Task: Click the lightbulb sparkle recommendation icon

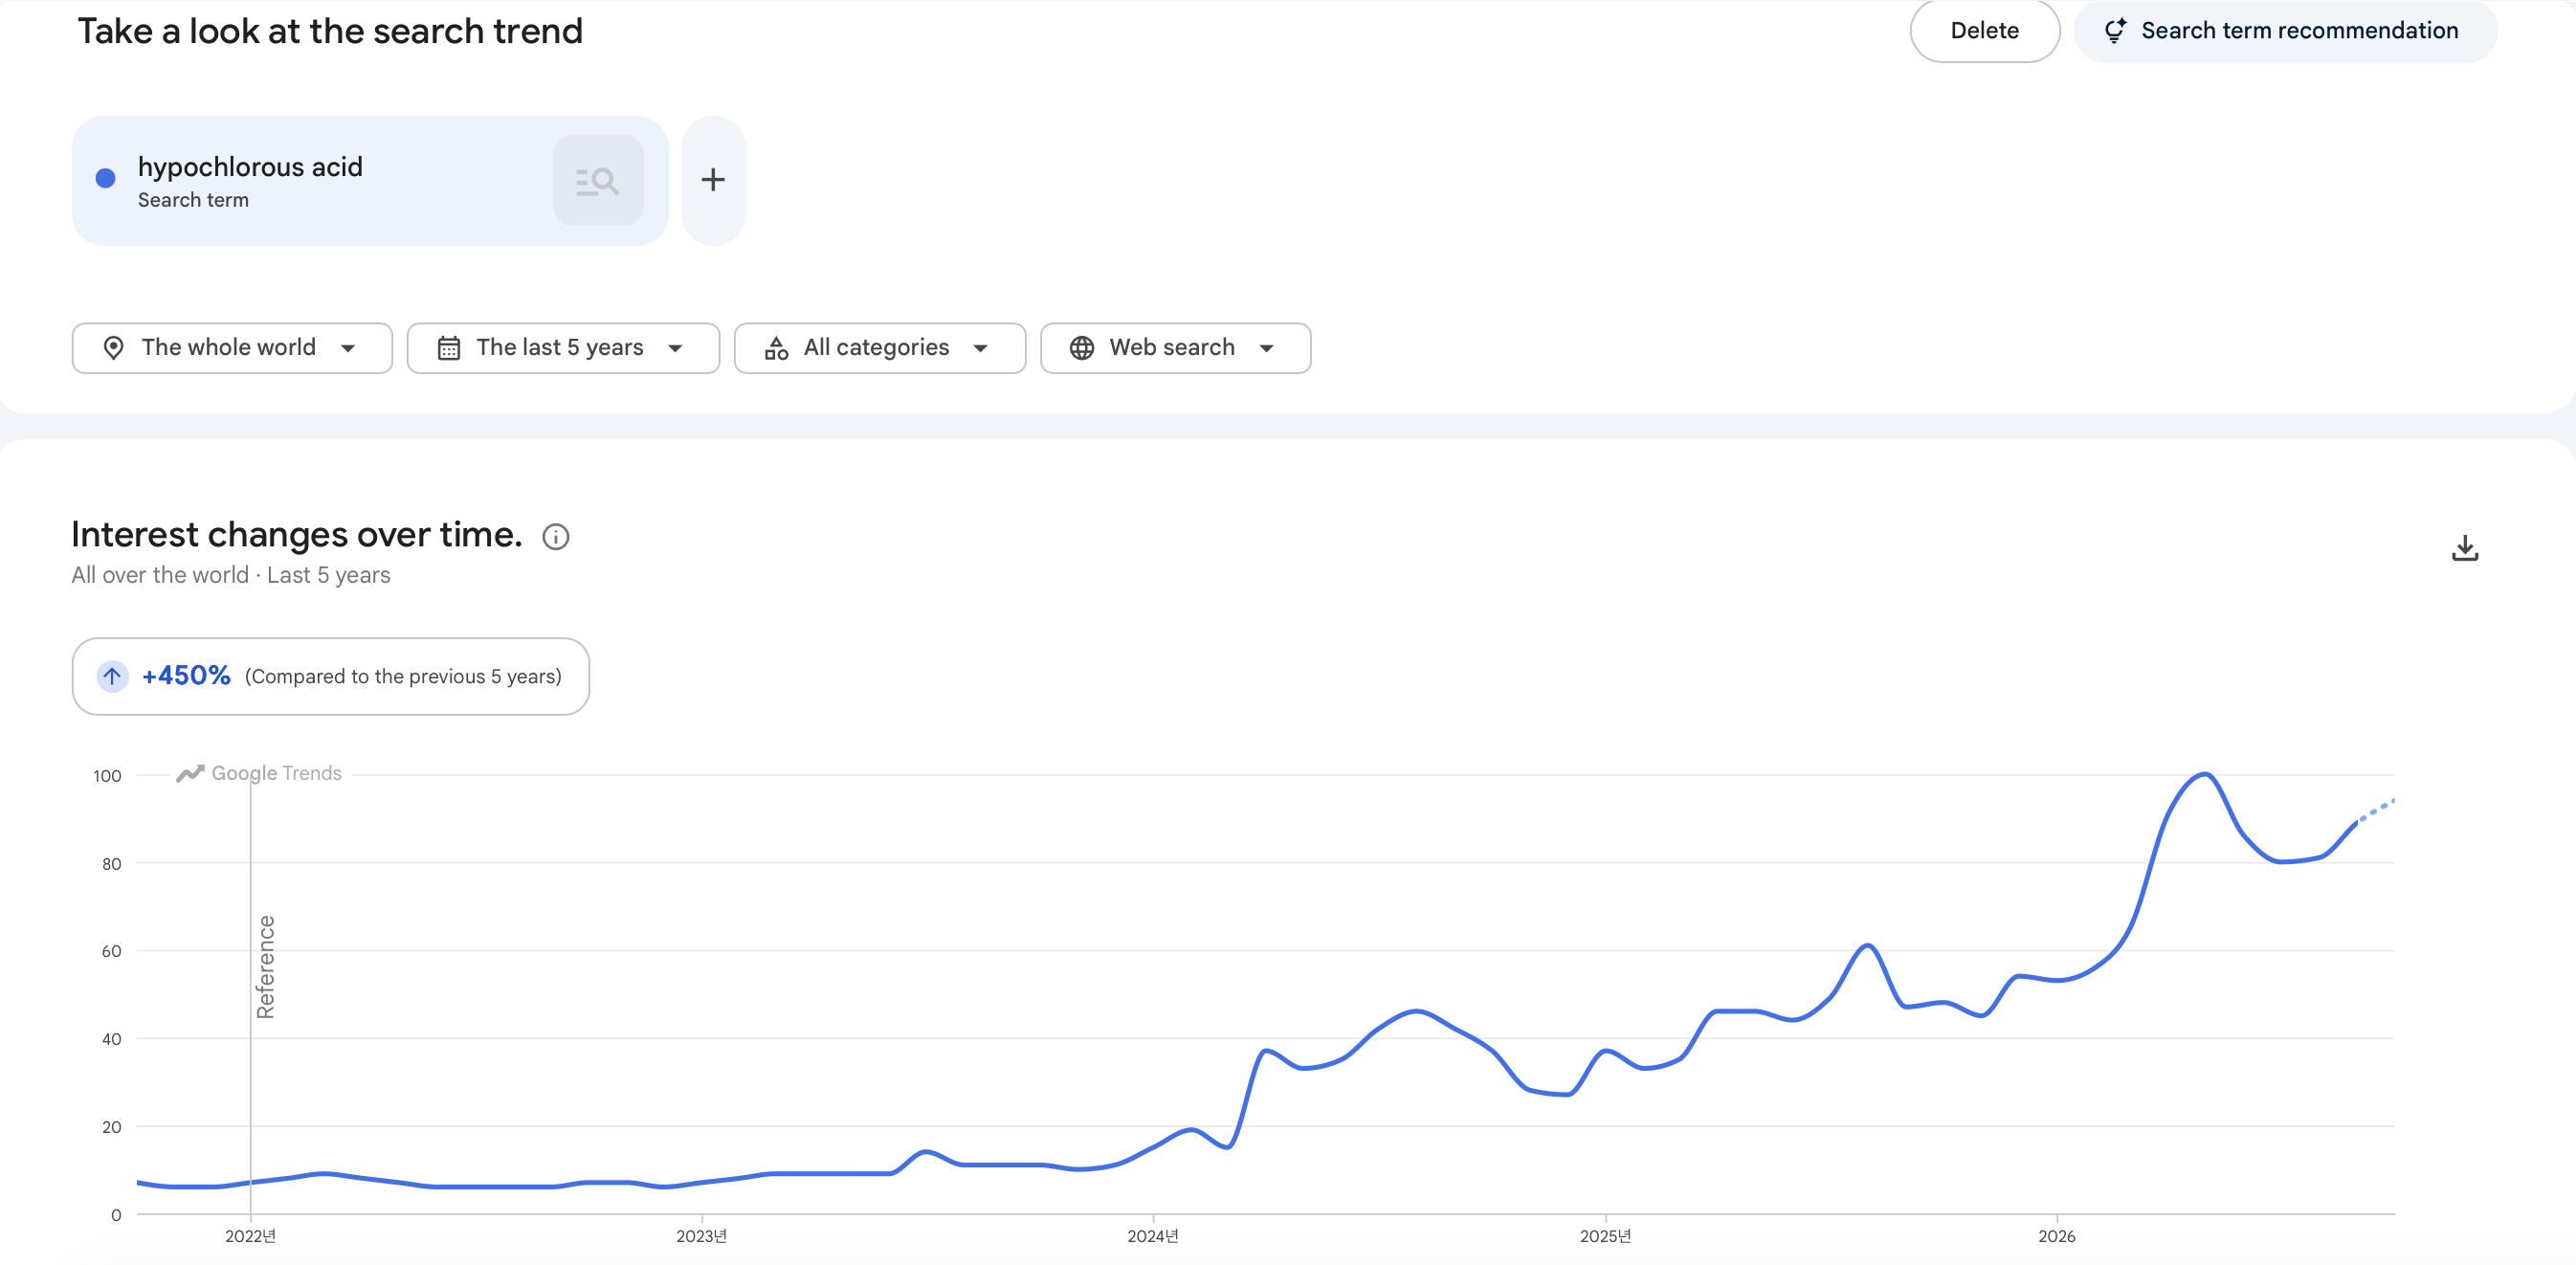Action: click(2115, 31)
